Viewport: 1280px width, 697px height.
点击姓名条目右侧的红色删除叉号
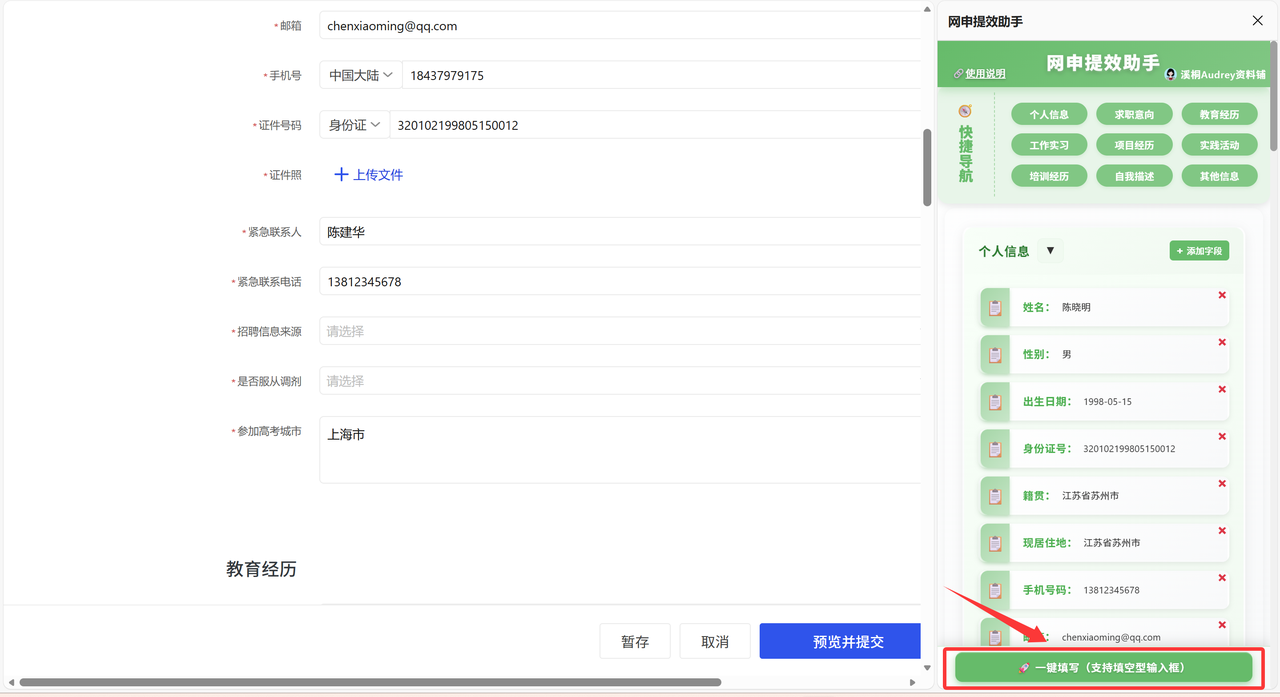click(1221, 295)
